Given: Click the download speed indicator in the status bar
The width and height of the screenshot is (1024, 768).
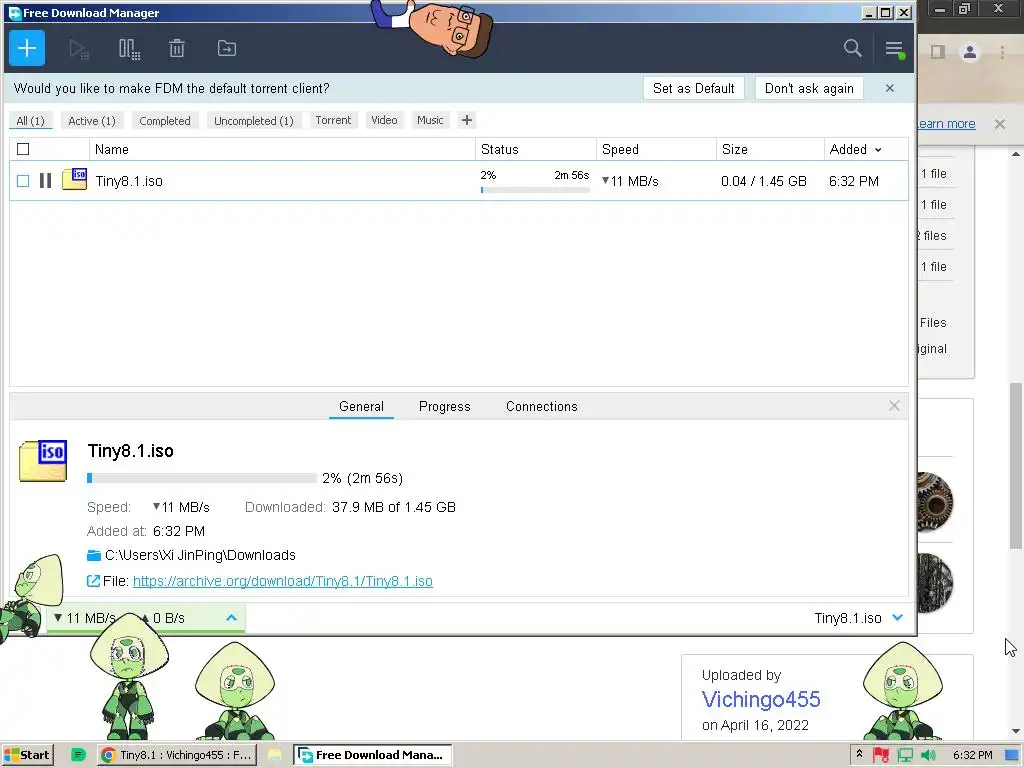Looking at the screenshot, I should (x=85, y=618).
